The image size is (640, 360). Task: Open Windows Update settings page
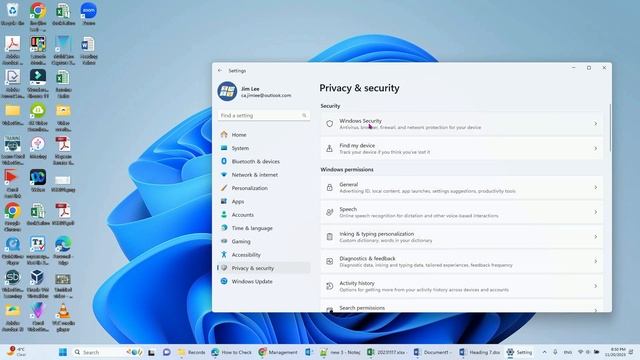tap(264, 281)
